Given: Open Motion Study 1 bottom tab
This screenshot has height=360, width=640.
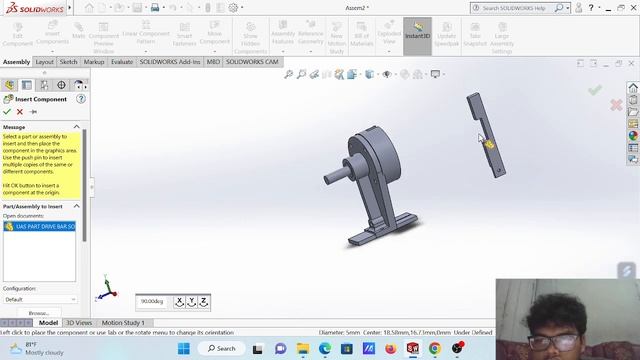Looking at the screenshot, I should (123, 322).
